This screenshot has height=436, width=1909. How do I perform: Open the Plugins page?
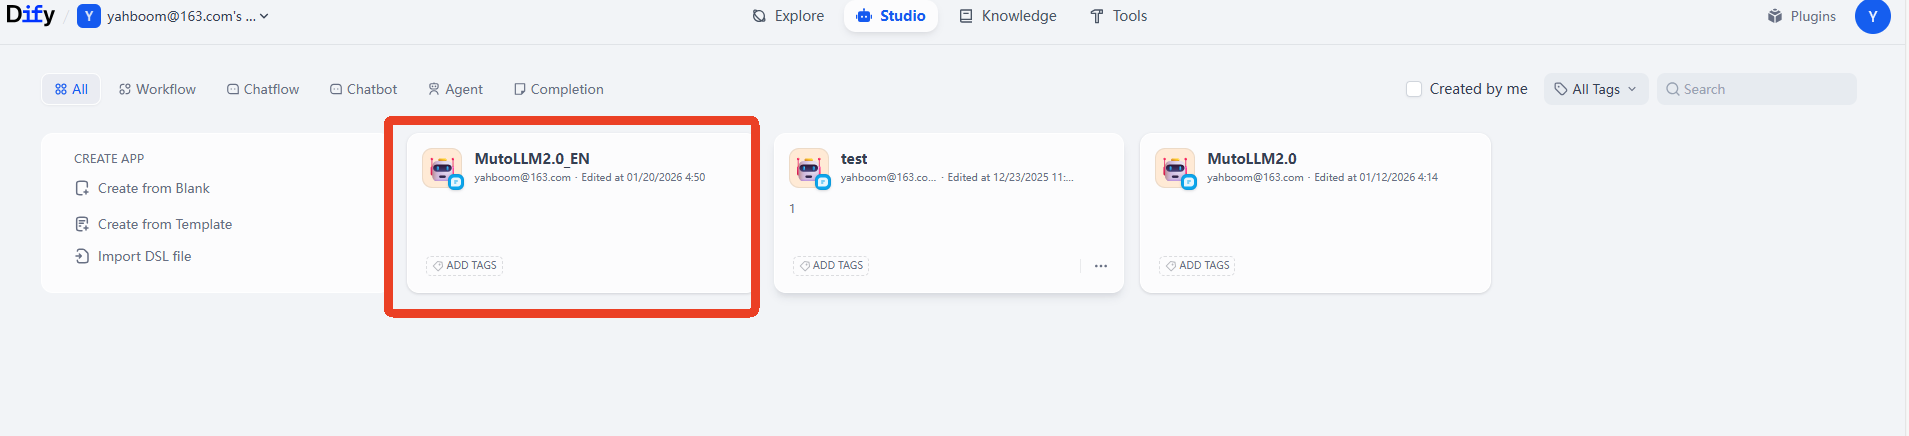(x=1801, y=16)
